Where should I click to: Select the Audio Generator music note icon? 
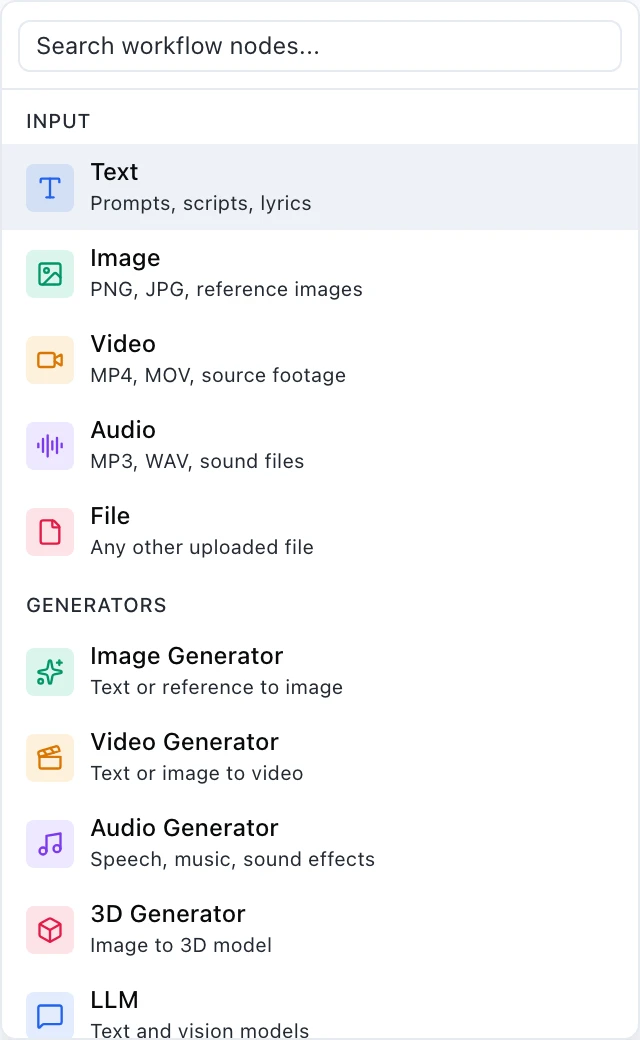coord(50,844)
